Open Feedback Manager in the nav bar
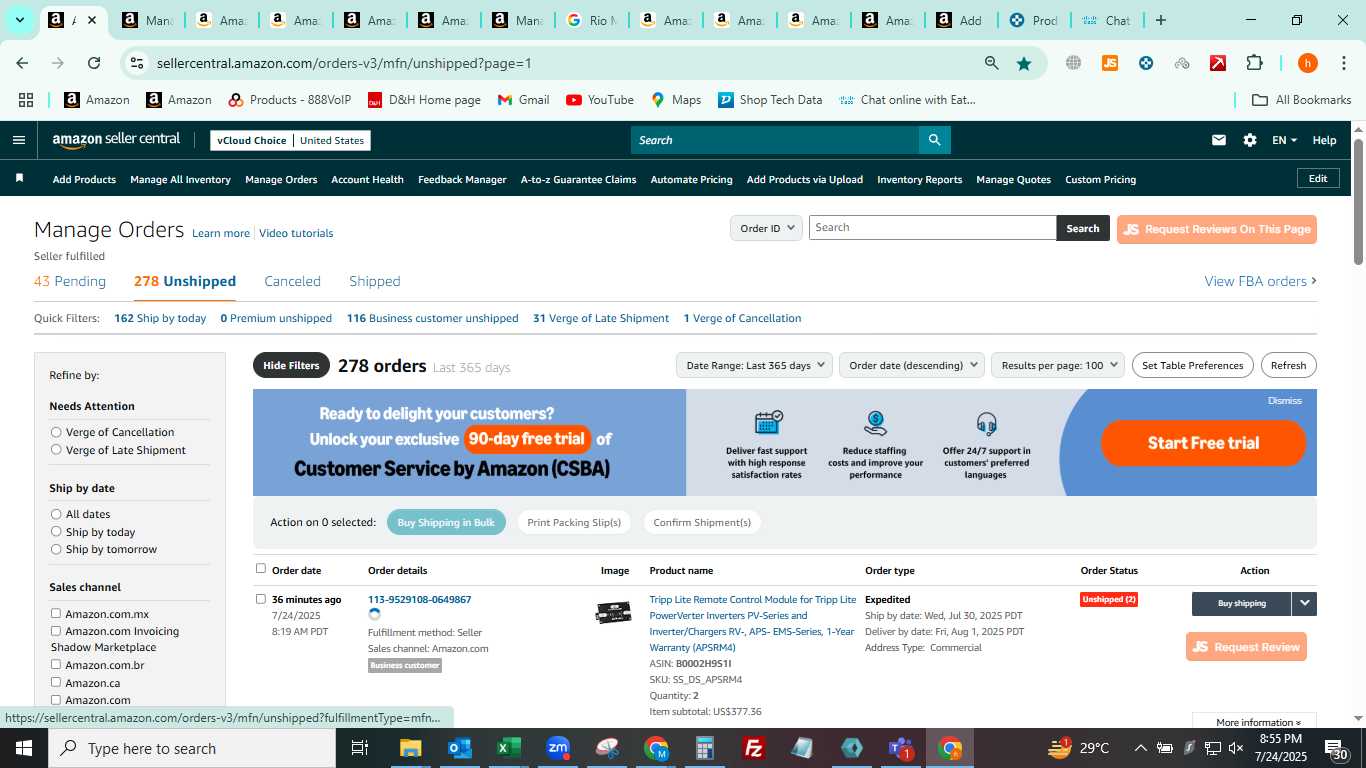Screen dimensions: 1366x768 462,179
